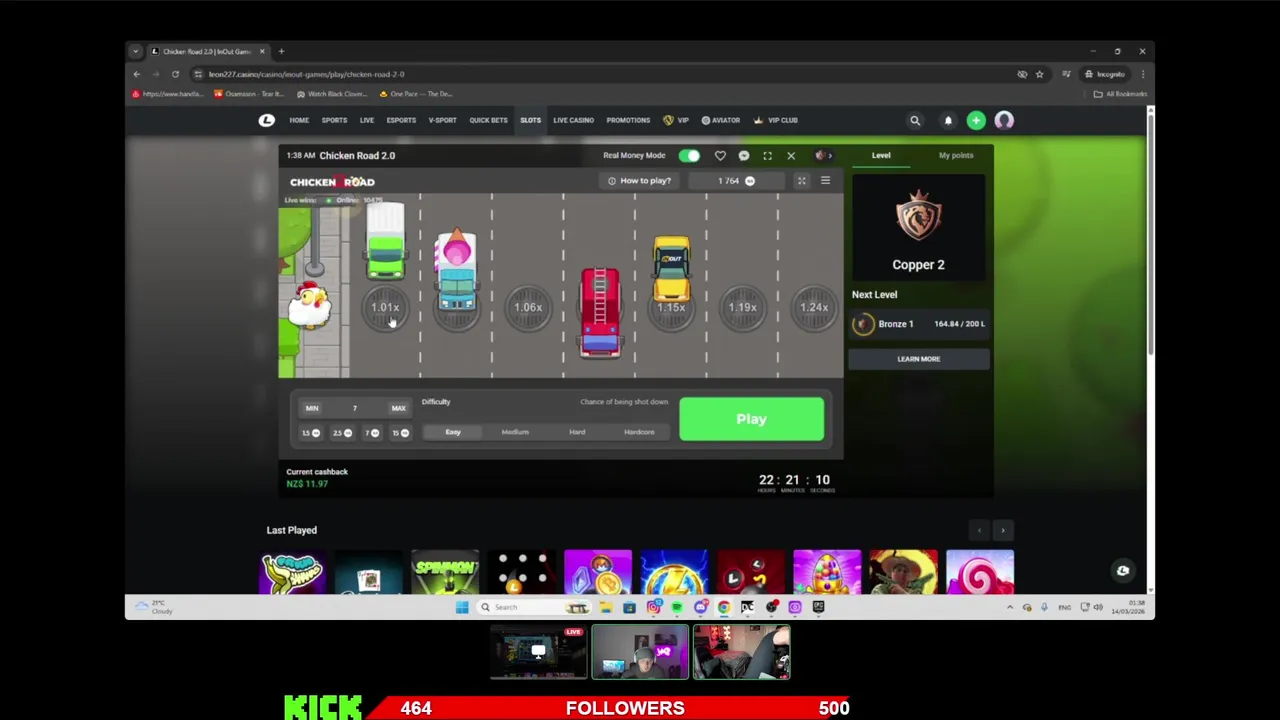Open the PROMOTIONS menu item

(x=628, y=120)
